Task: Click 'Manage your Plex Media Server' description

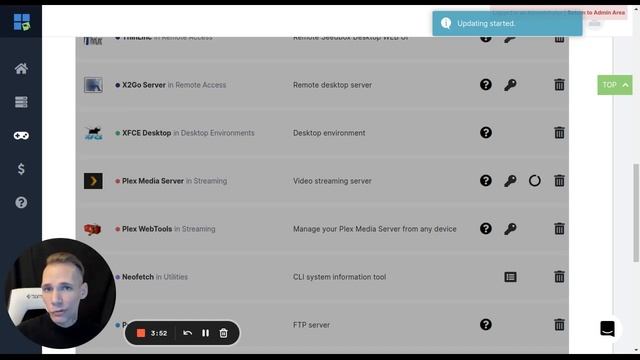Action: click(x=375, y=229)
